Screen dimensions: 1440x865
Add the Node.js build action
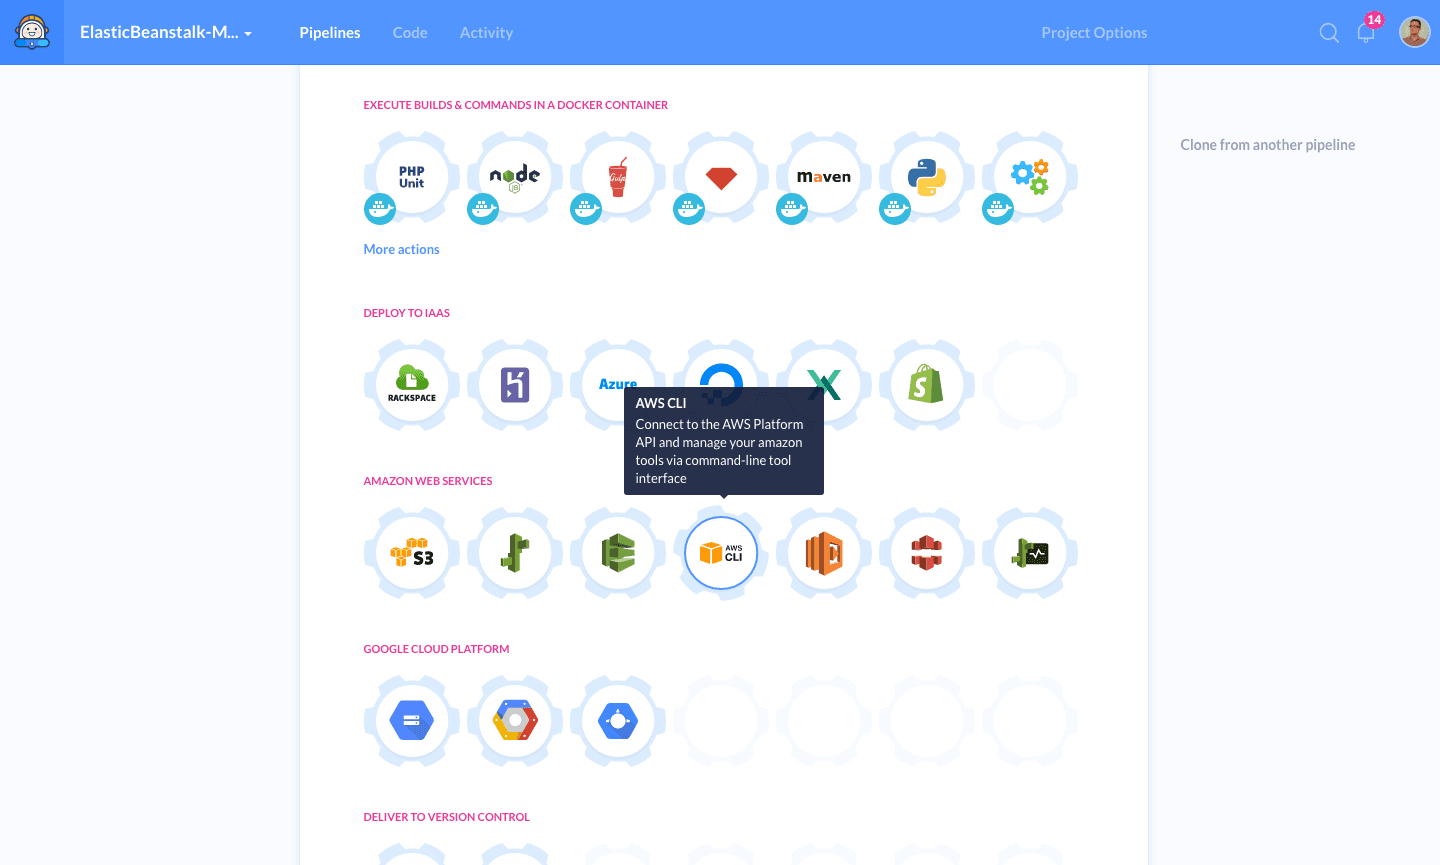(515, 177)
